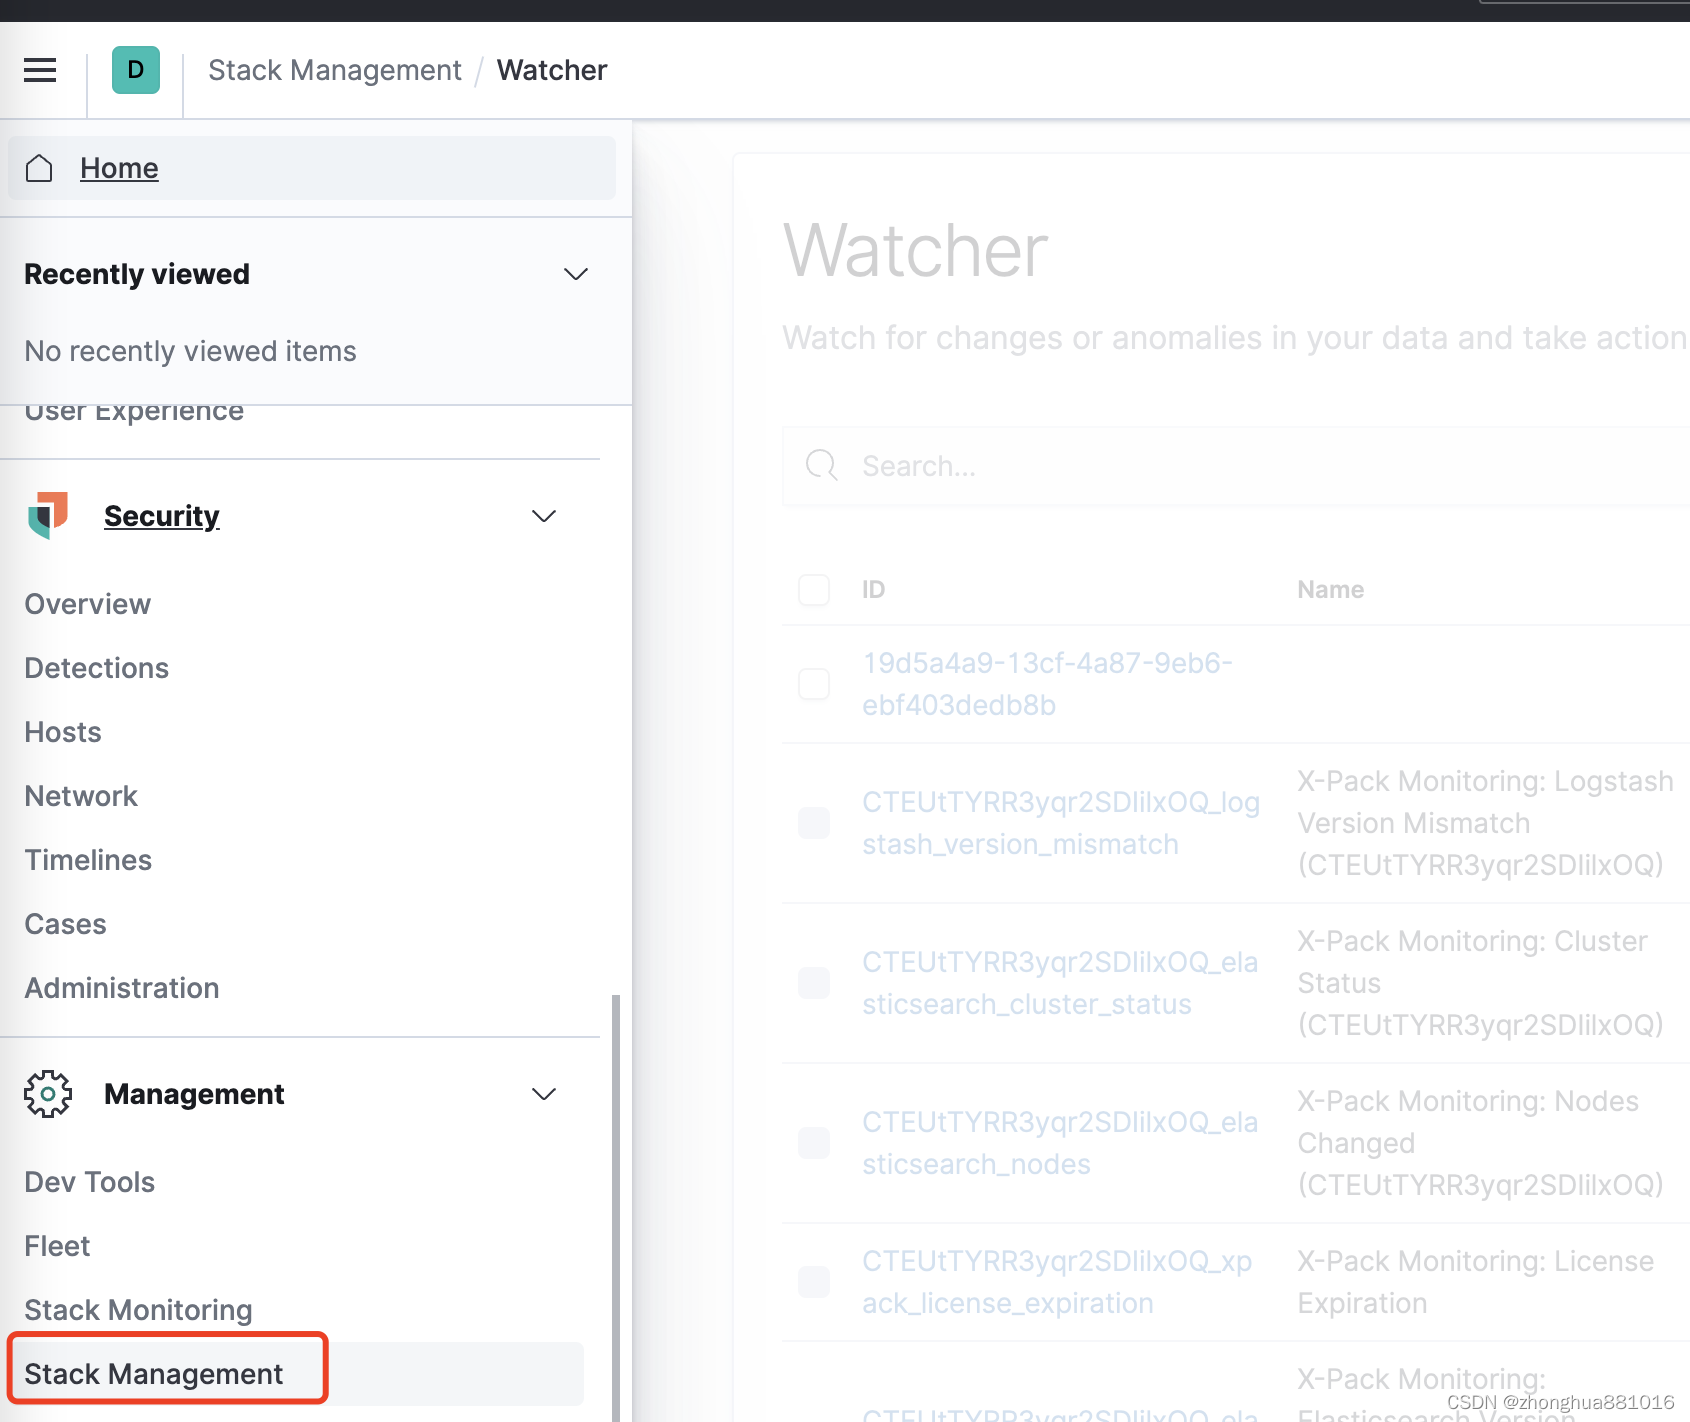Click the Security shield logo icon

coord(48,515)
